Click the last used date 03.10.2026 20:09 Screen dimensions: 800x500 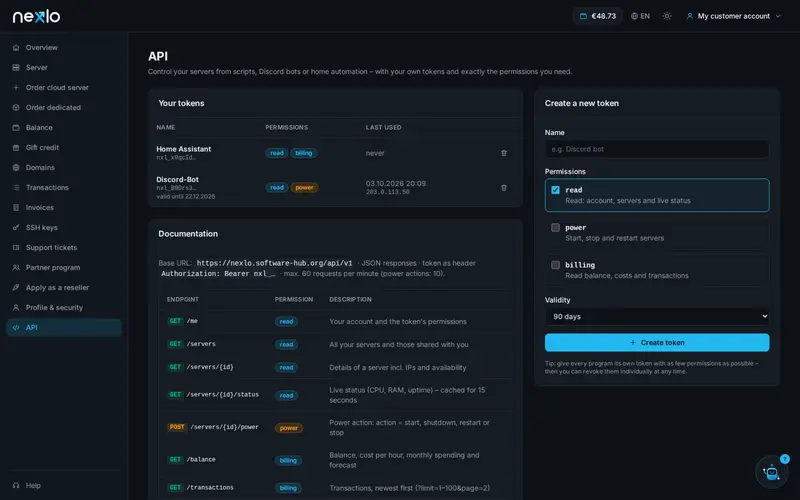tap(396, 184)
